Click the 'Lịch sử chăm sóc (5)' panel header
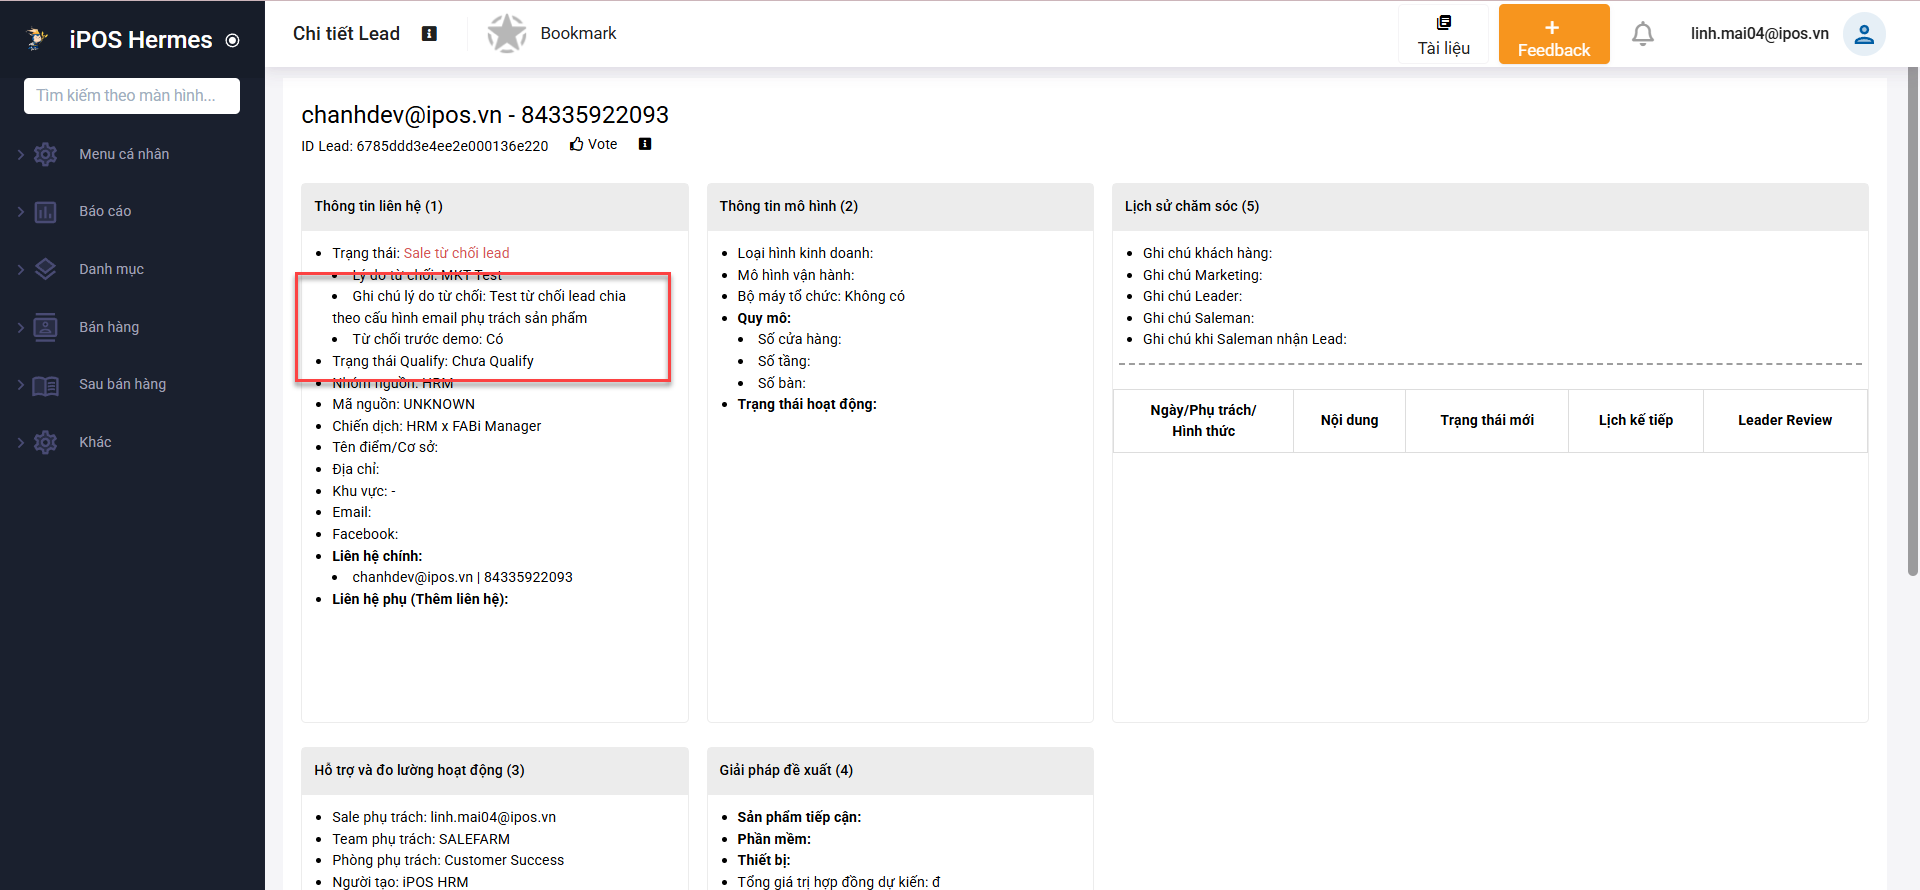 click(x=1490, y=206)
